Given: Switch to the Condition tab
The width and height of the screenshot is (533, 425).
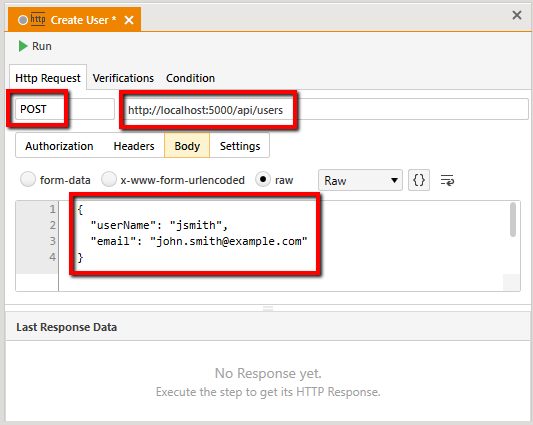Looking at the screenshot, I should tap(190, 78).
